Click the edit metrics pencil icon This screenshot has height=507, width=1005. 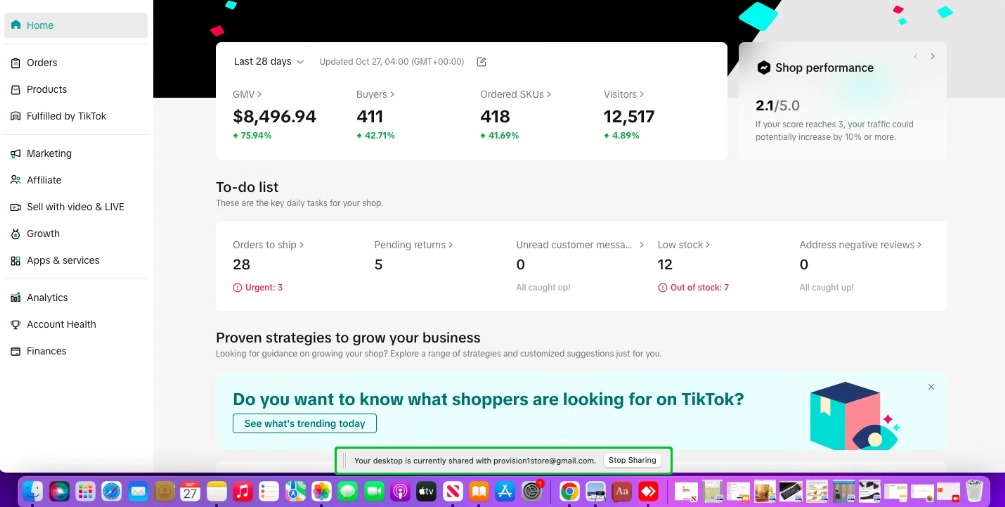click(x=481, y=62)
